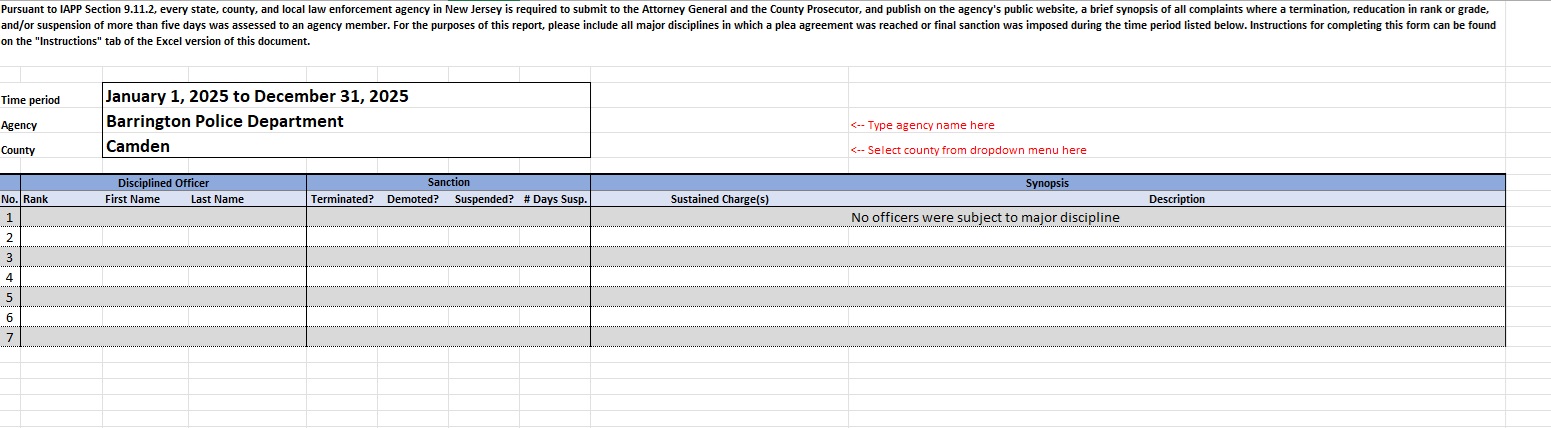Click the Terminated? column header
1551x428 pixels.
click(342, 199)
